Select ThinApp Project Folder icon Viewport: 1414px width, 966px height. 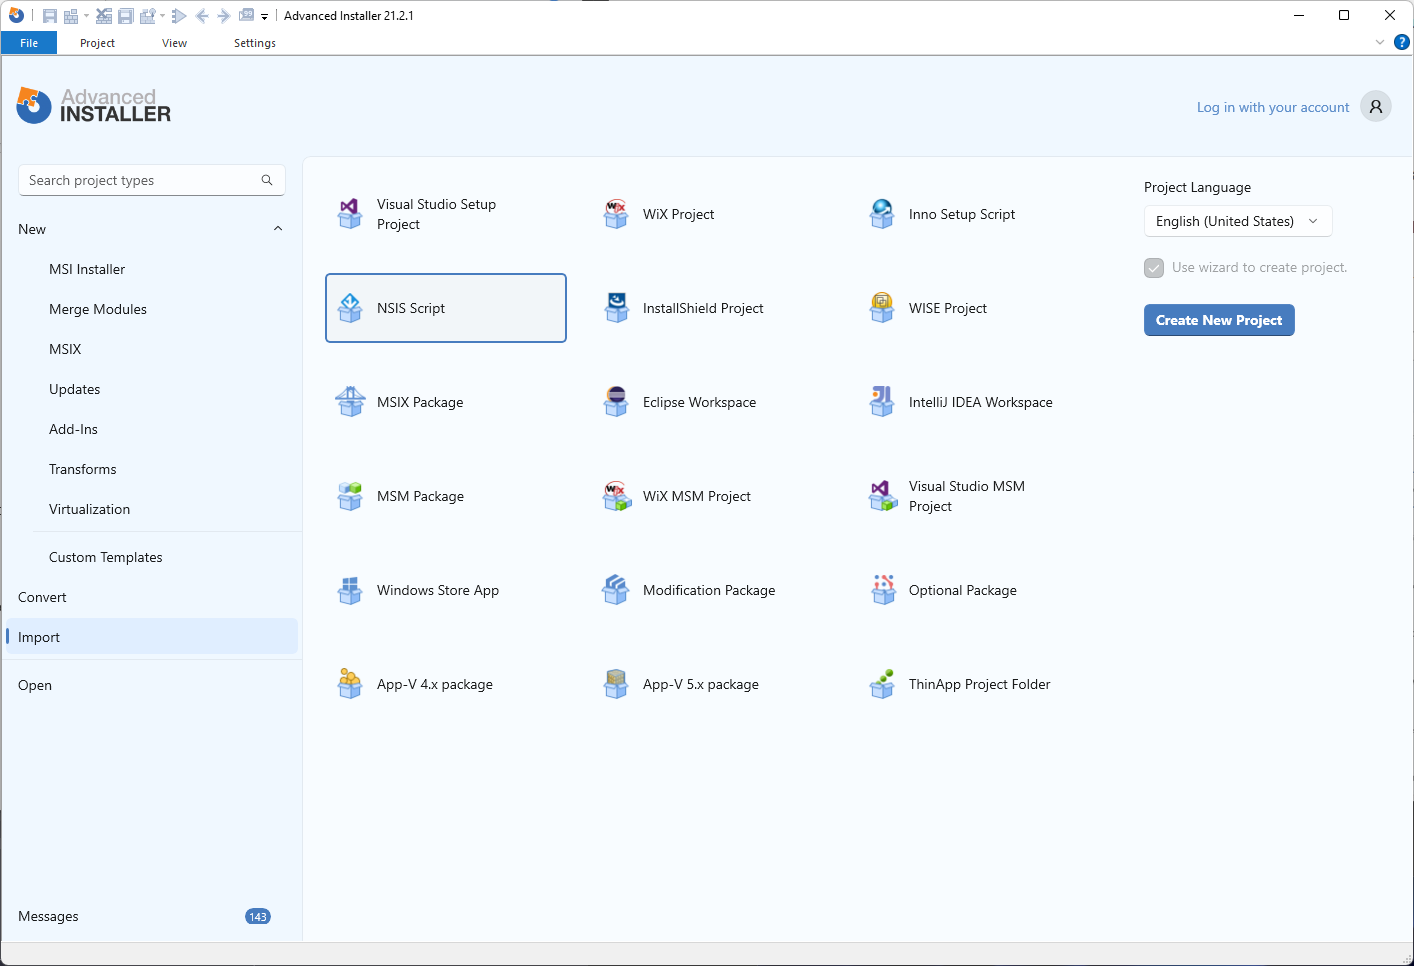pyautogui.click(x=882, y=684)
